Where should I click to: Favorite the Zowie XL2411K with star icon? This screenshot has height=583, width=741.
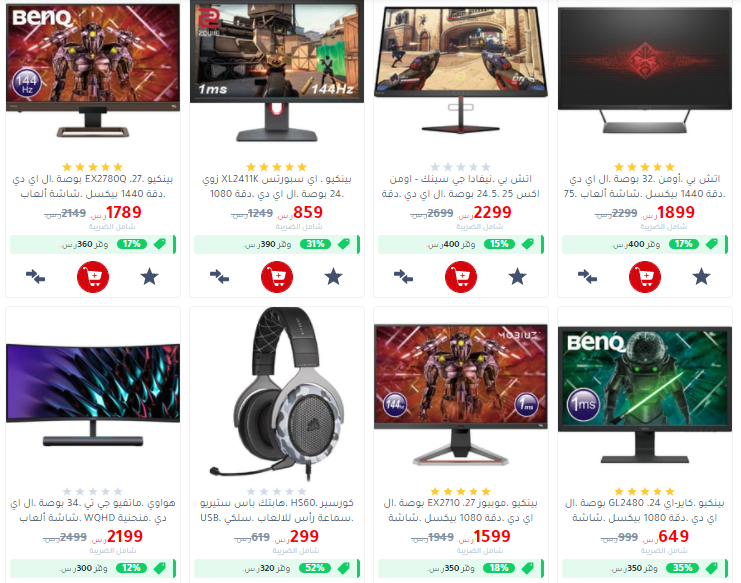click(x=334, y=276)
